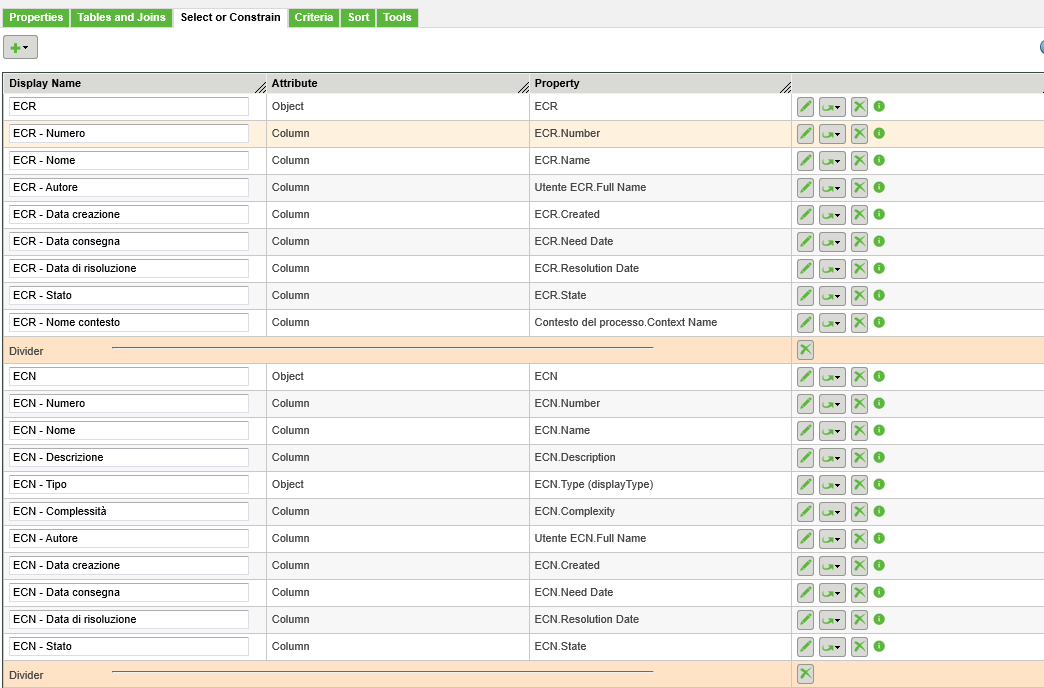
Task: Edit the ECN - Tipo entry with pencil icon
Action: click(x=805, y=484)
